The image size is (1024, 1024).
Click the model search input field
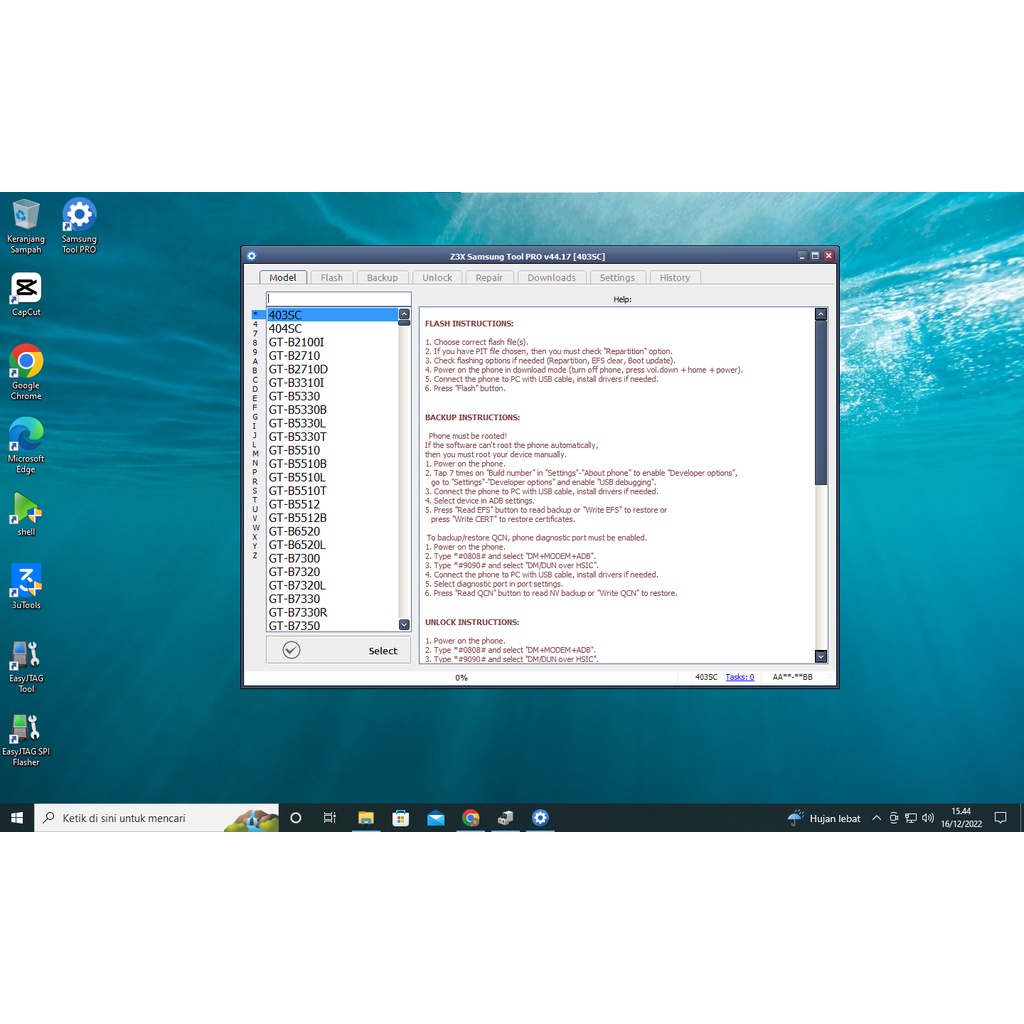click(338, 298)
